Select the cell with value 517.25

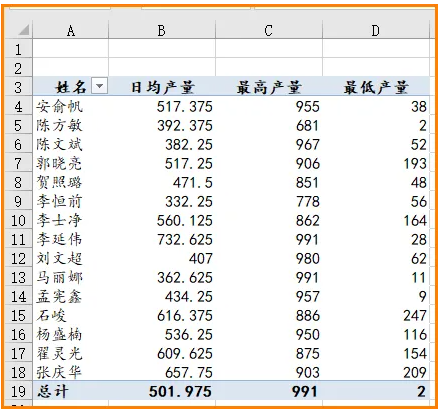pos(162,163)
